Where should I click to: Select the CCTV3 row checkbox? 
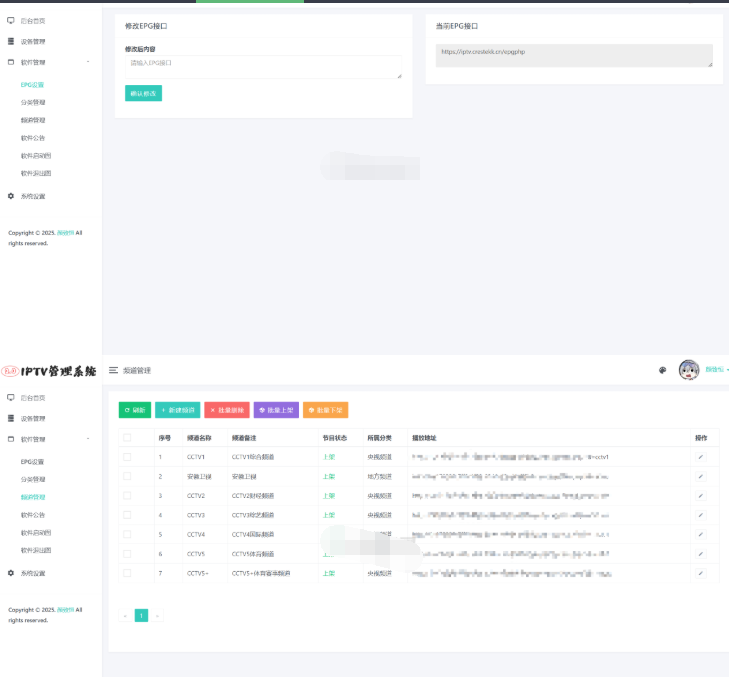coord(127,515)
